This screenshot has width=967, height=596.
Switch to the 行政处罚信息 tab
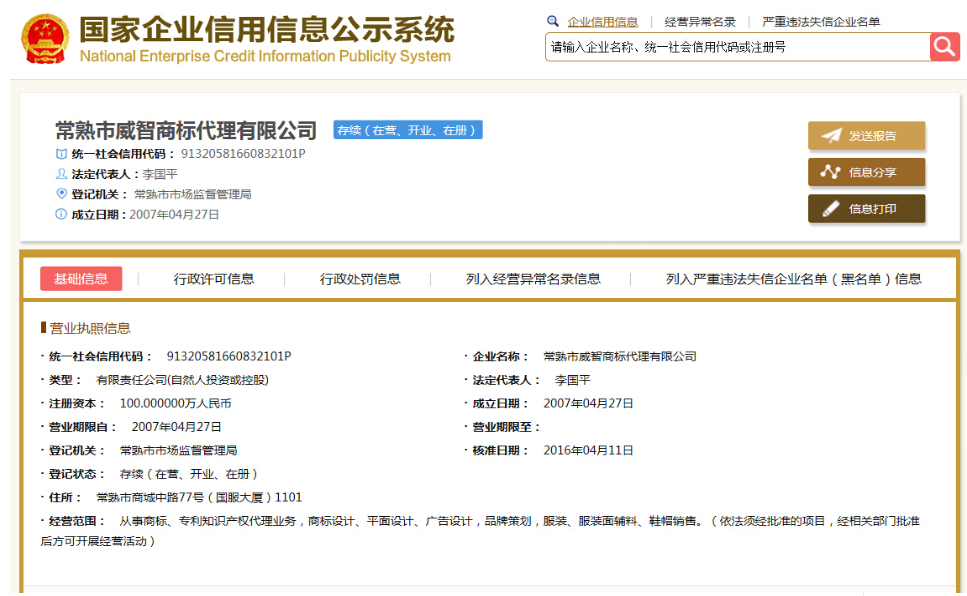coord(360,279)
